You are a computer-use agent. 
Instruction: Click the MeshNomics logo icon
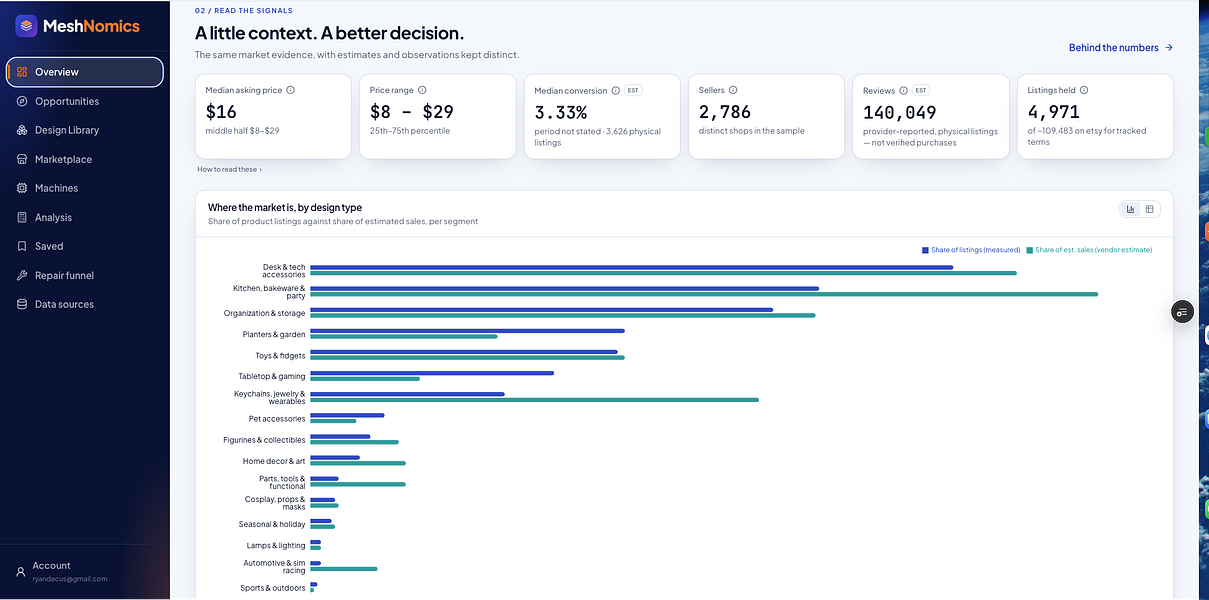[x=27, y=26]
